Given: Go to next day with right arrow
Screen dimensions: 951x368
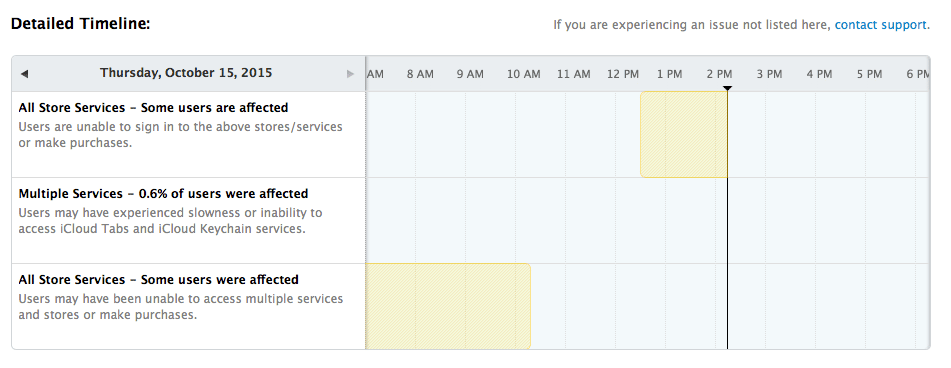Looking at the screenshot, I should tap(350, 74).
